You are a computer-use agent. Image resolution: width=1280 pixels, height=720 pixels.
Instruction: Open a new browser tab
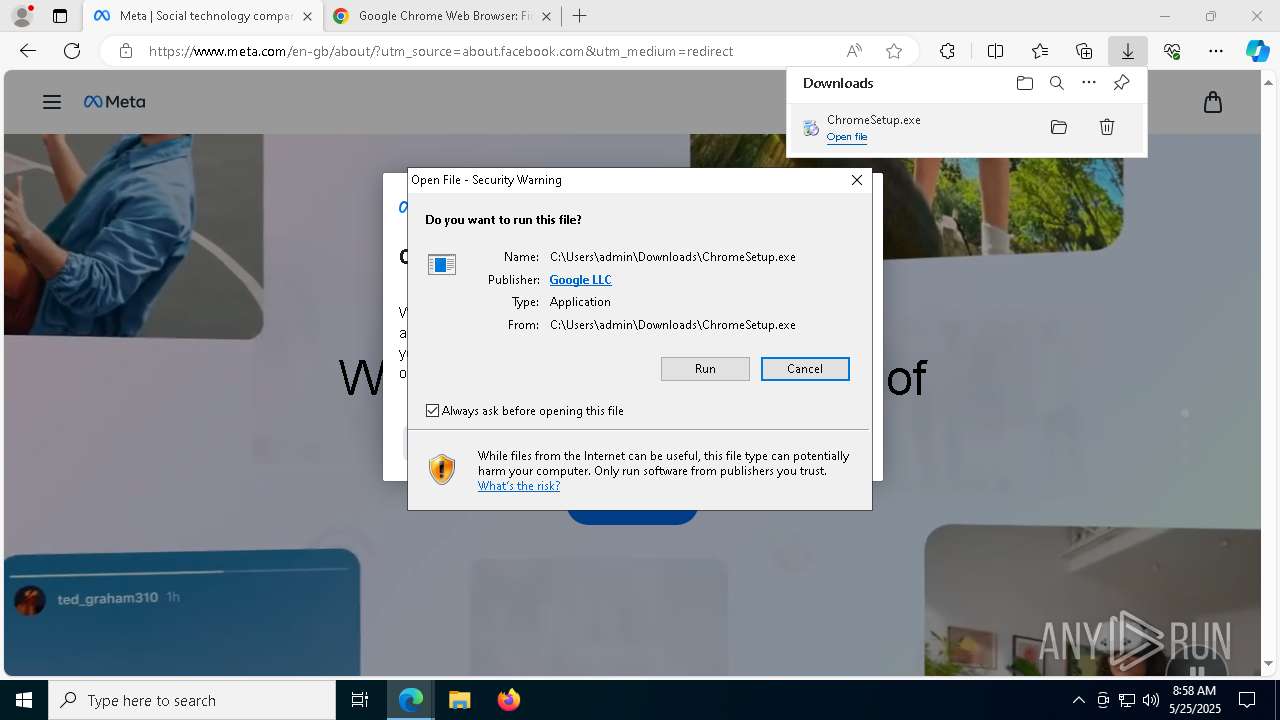(580, 16)
